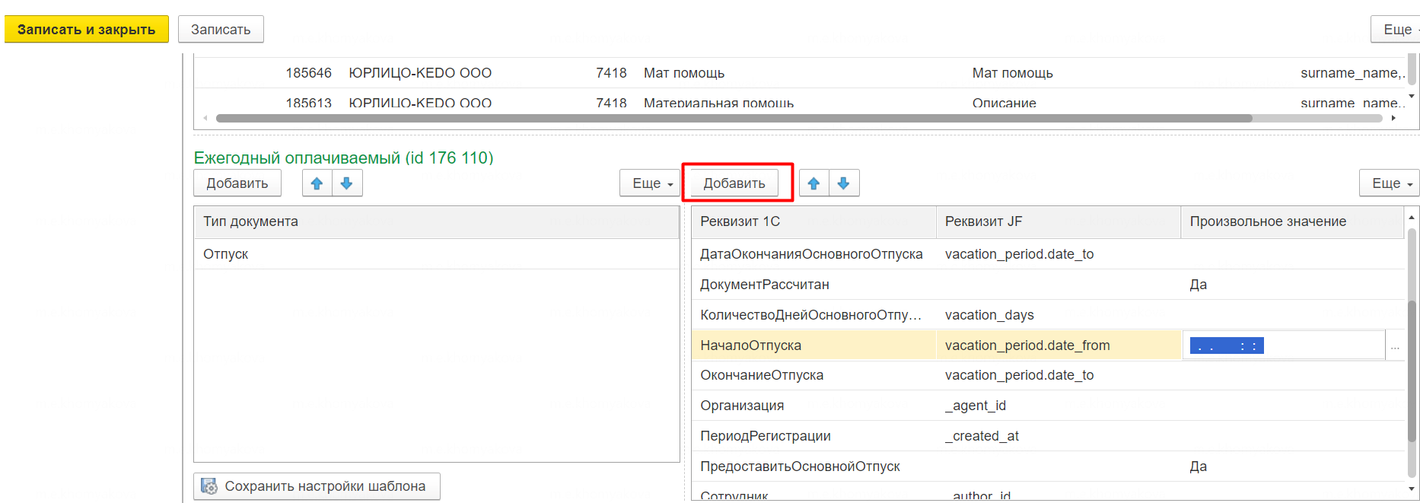Viewport: 1420px width, 503px height.
Task: Move document type row up in left panel
Action: (x=317, y=183)
